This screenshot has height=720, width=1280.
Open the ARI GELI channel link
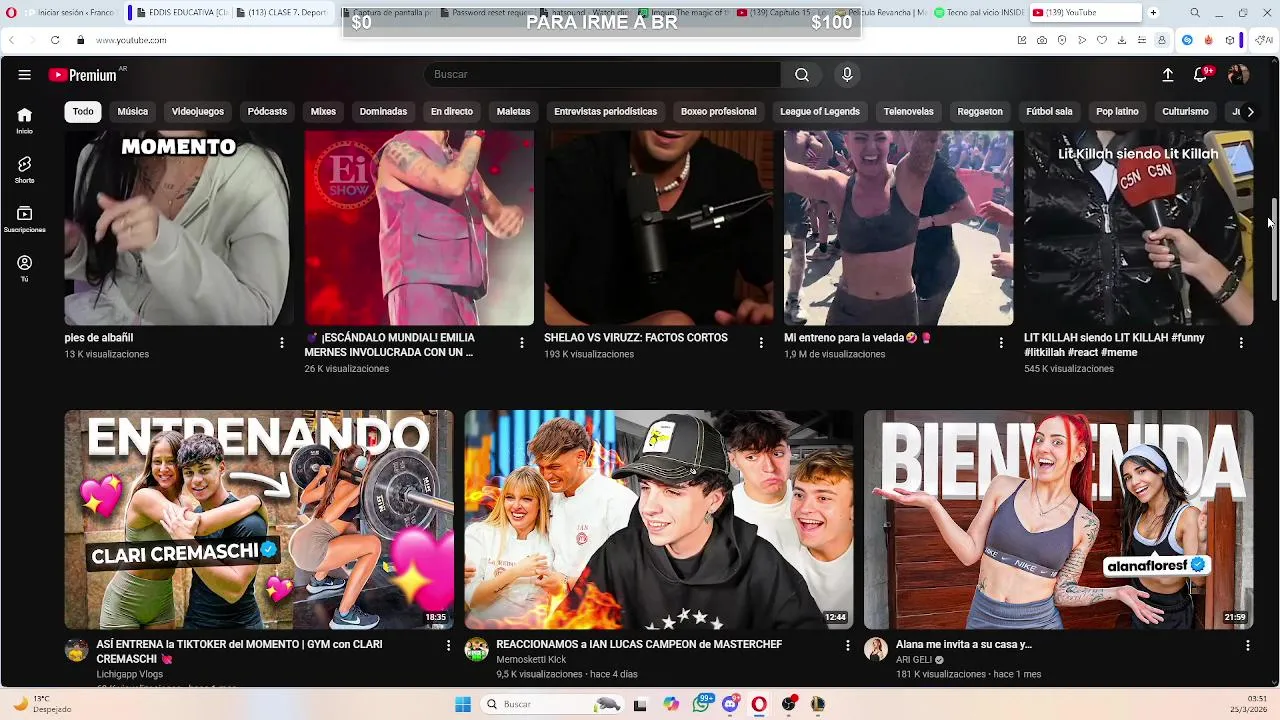tap(914, 660)
